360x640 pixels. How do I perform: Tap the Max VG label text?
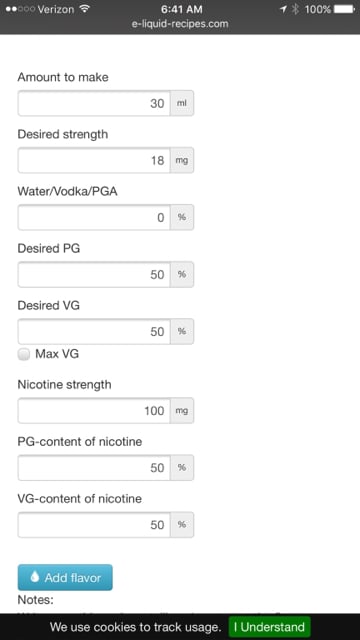pyautogui.click(x=57, y=354)
